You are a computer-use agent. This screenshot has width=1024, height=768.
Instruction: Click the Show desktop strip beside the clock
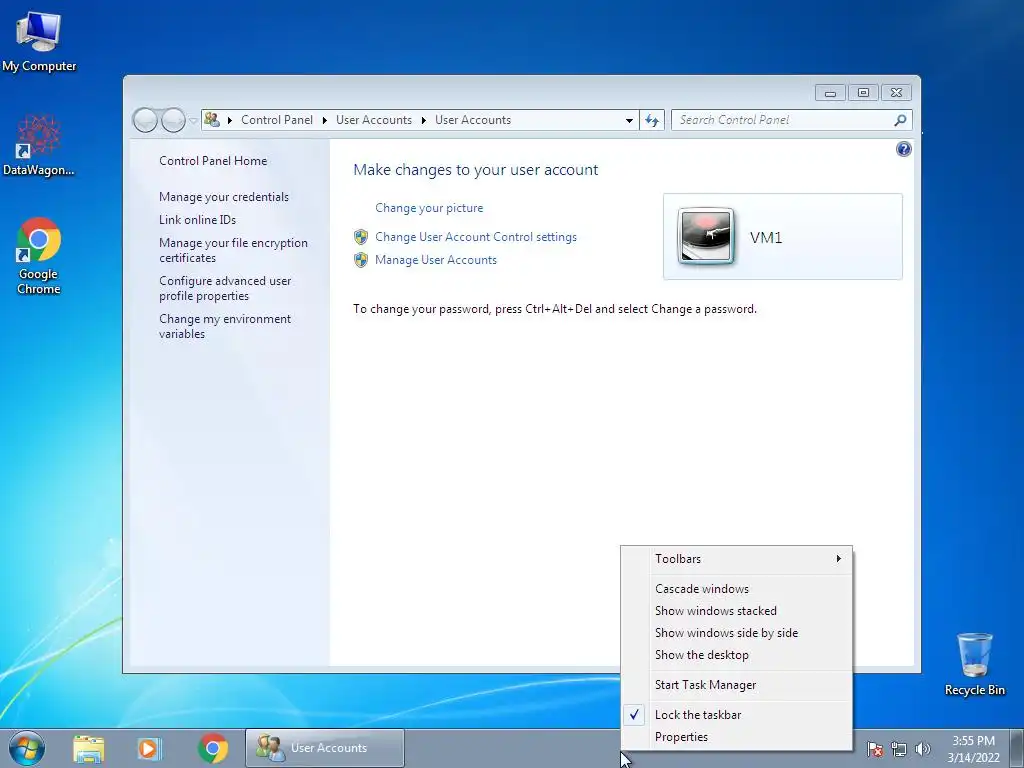pyautogui.click(x=1017, y=748)
